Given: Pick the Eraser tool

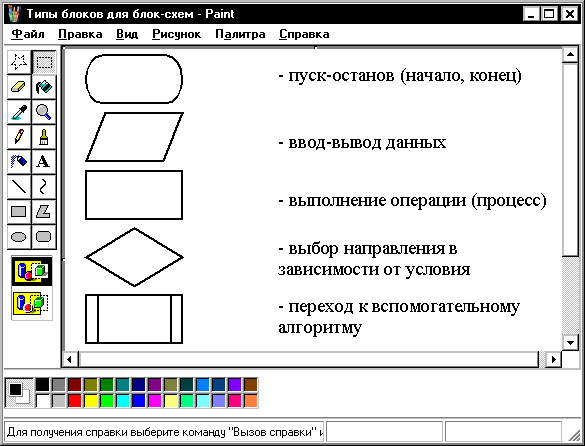Looking at the screenshot, I should coord(19,87).
